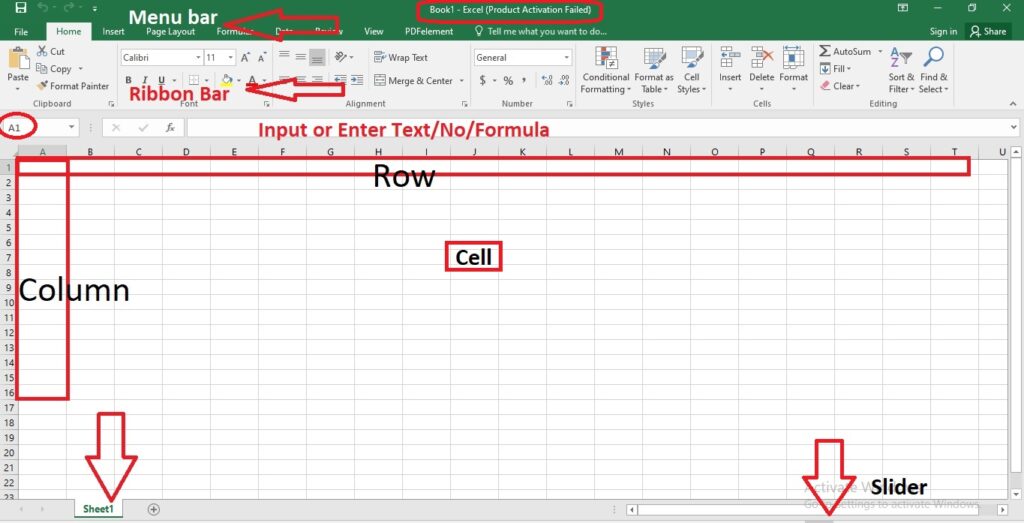Add a new sheet with plus button
This screenshot has height=523, width=1024.
point(153,509)
